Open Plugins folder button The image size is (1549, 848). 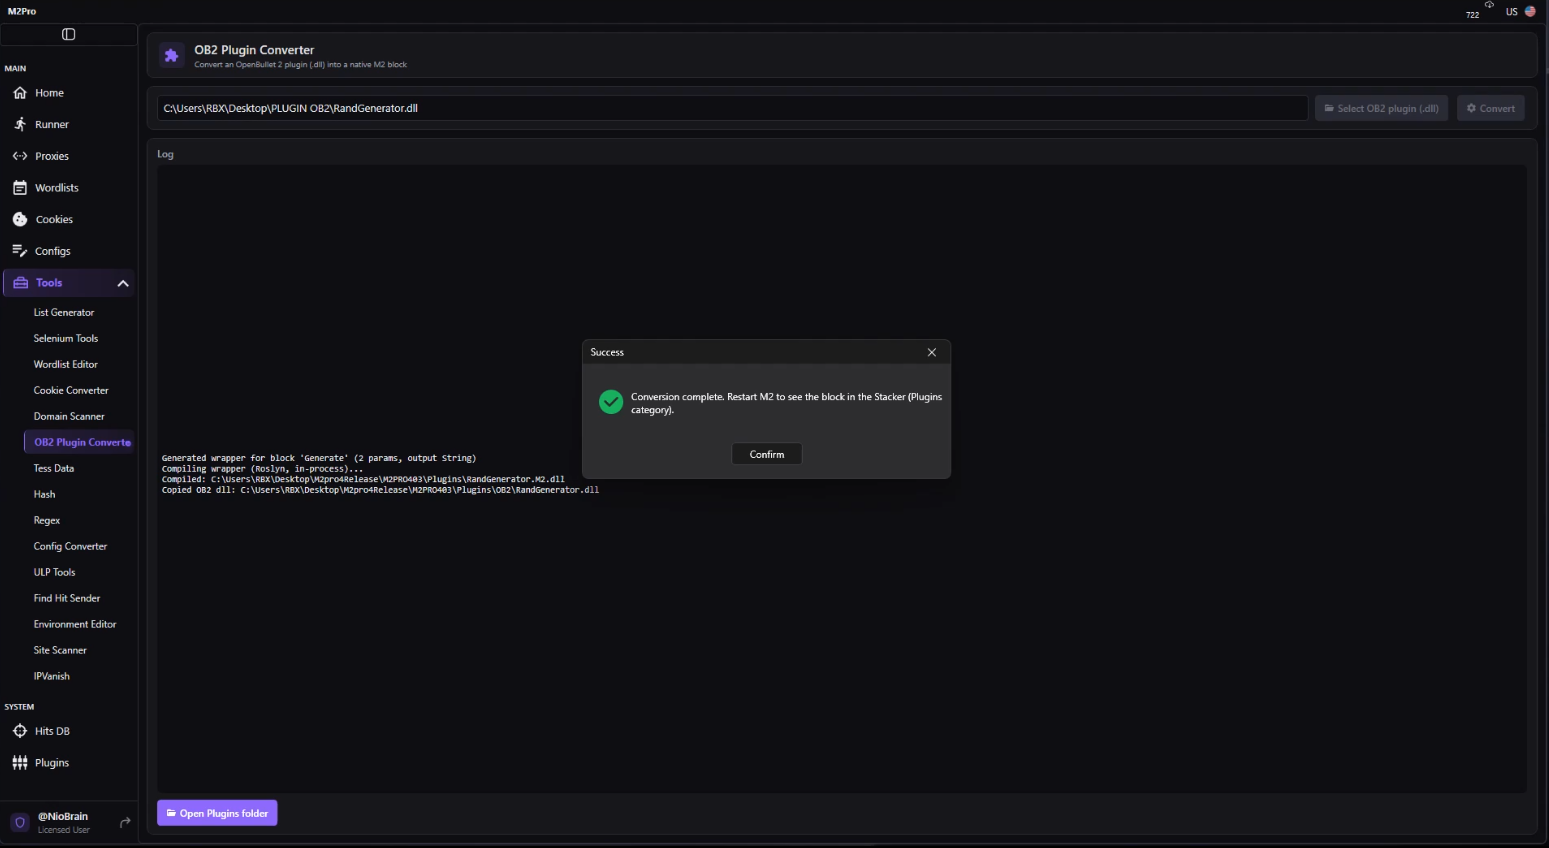click(x=217, y=814)
